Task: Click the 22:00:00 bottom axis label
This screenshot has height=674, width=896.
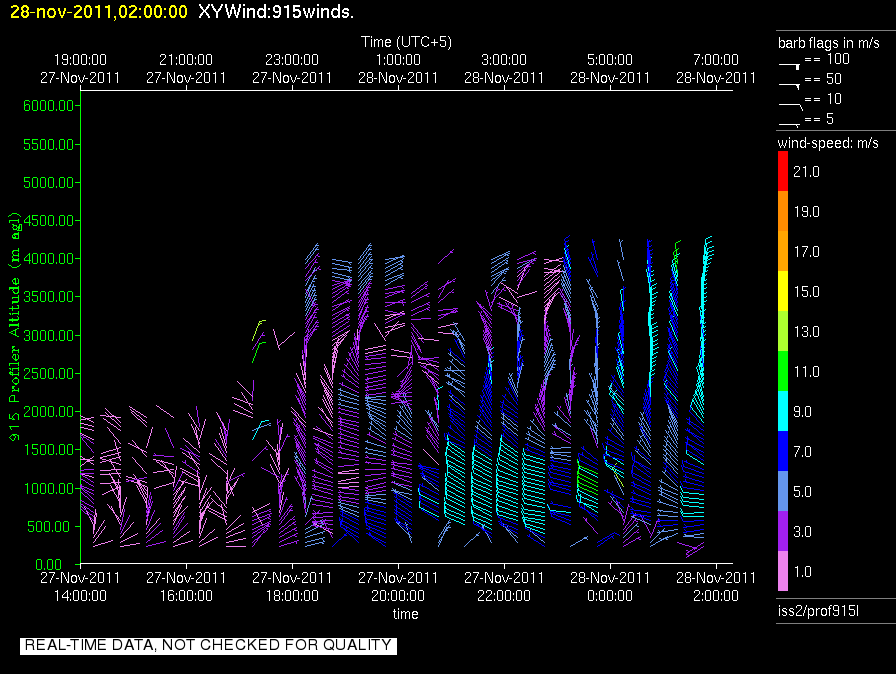Action: coord(504,596)
